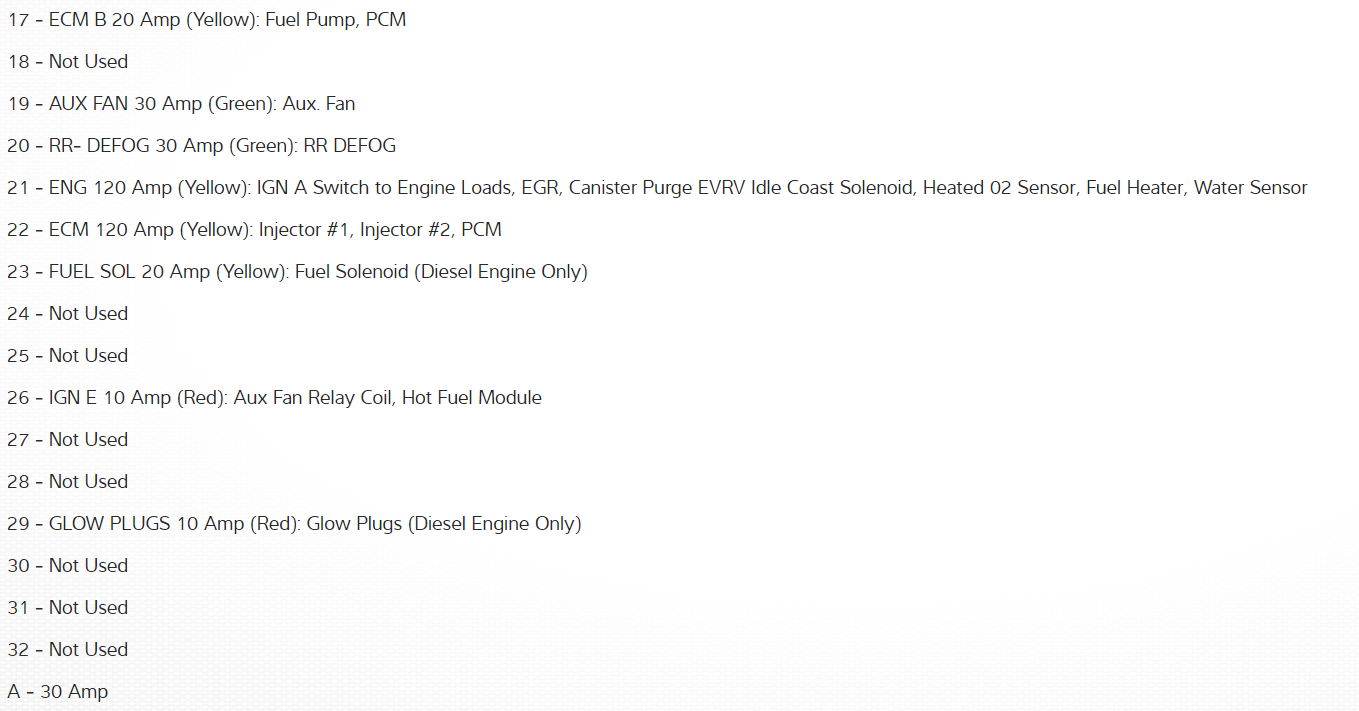1359x711 pixels.
Task: Click the AUX FAN 30 Amp entry
Action: pos(181,103)
